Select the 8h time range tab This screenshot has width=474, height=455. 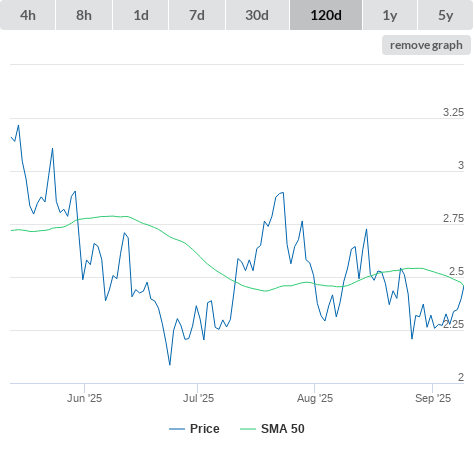click(84, 15)
